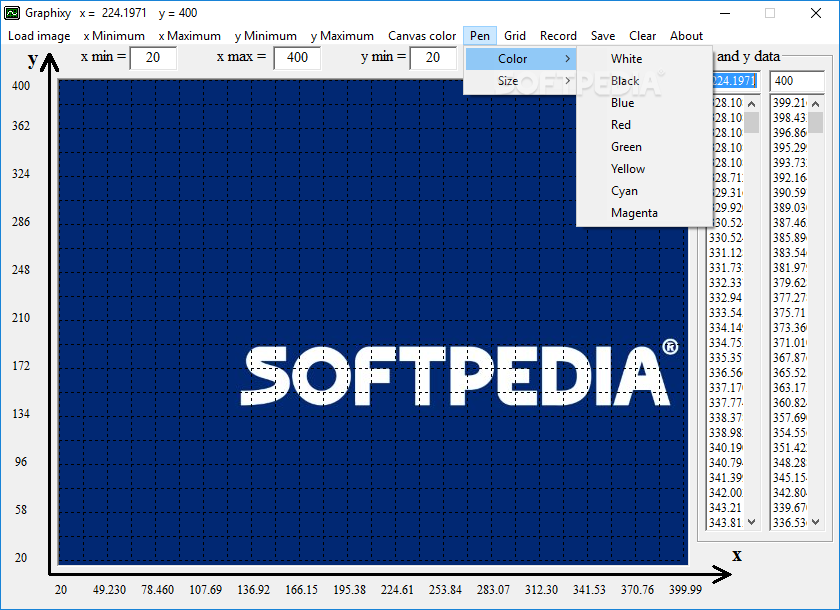Viewport: 840px width, 610px height.
Task: Click down arrow of y data scrollbar
Action: point(816,522)
